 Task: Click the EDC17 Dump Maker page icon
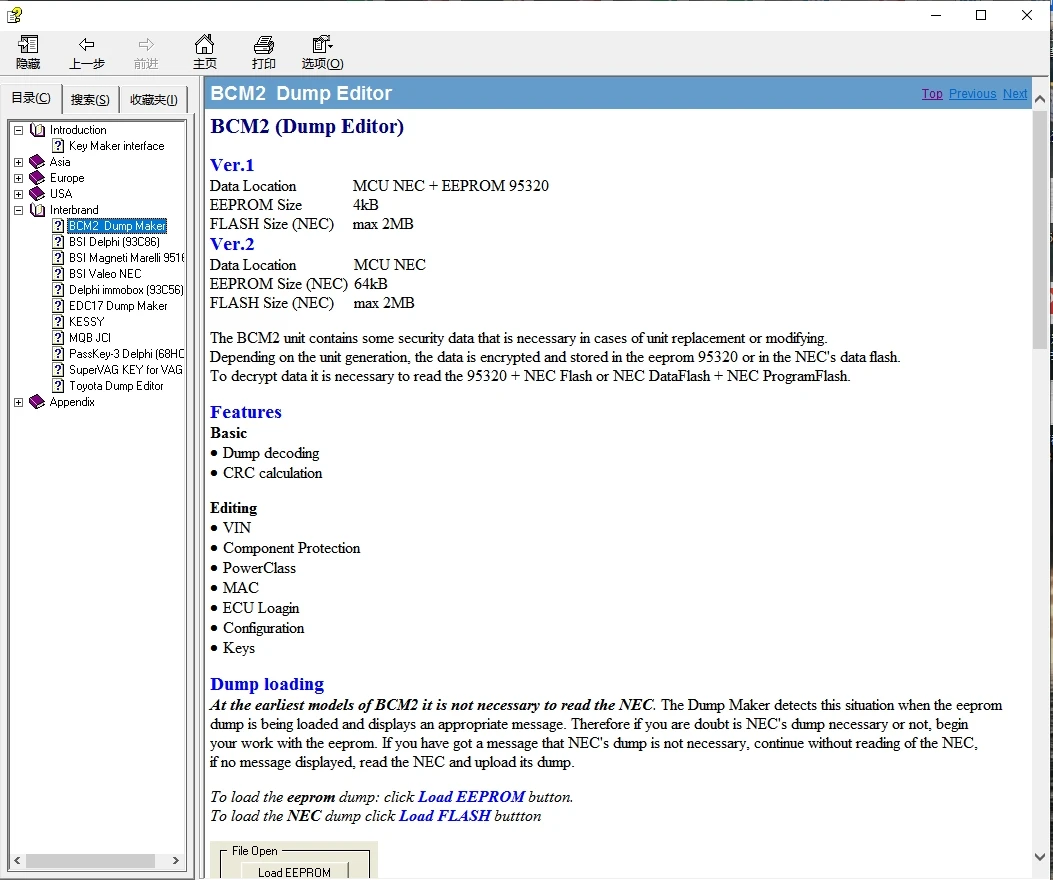coord(58,306)
